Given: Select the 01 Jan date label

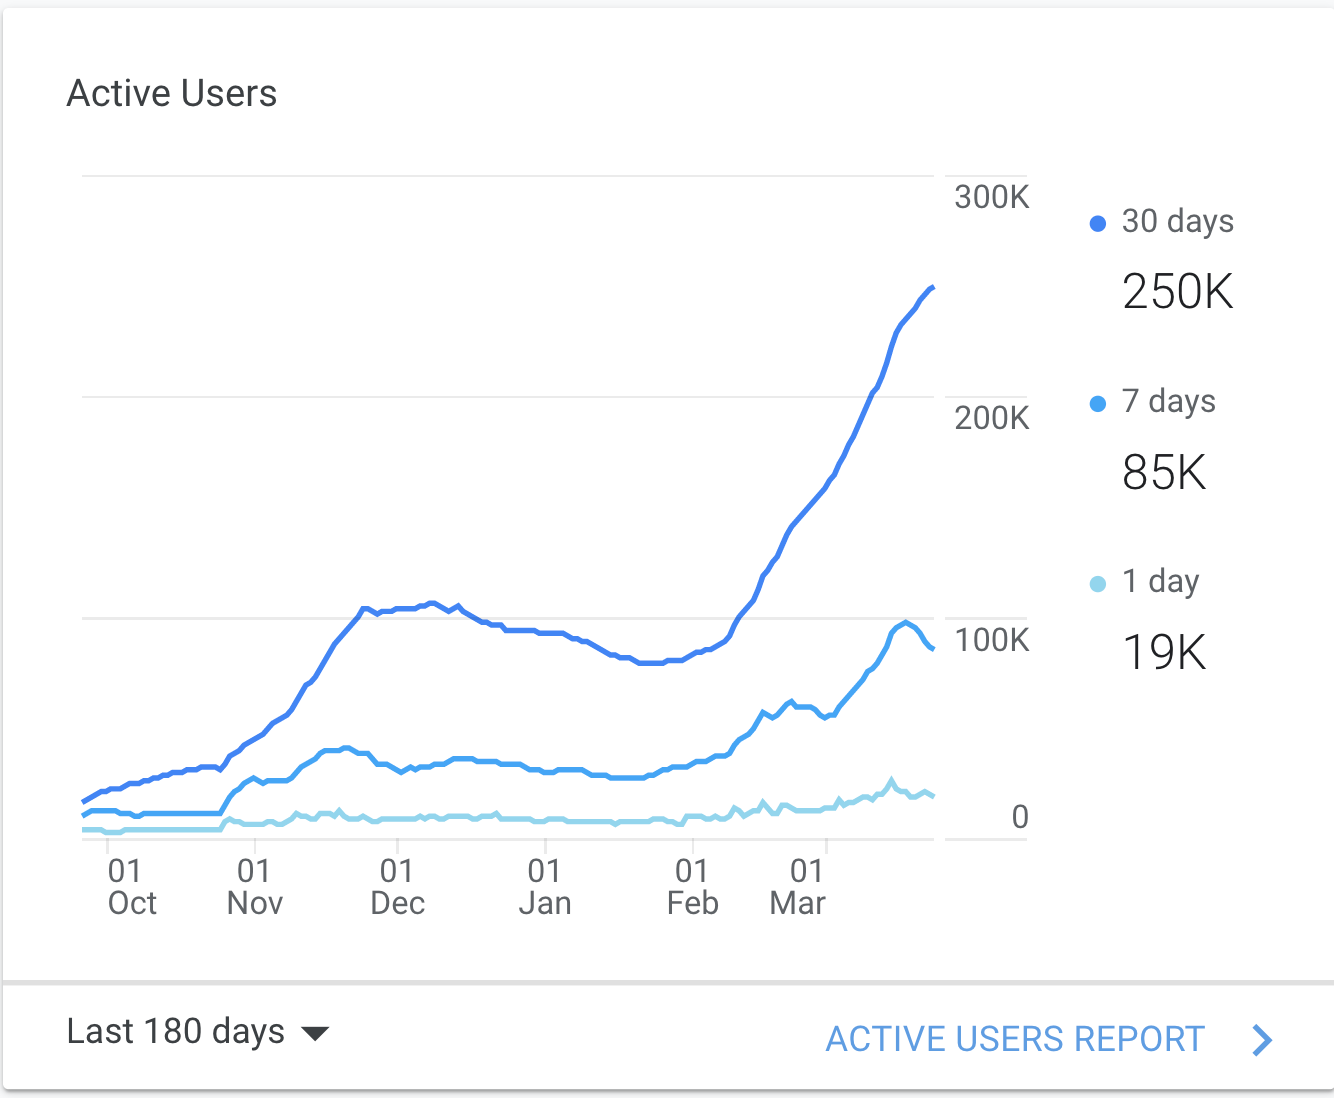Looking at the screenshot, I should click(545, 887).
